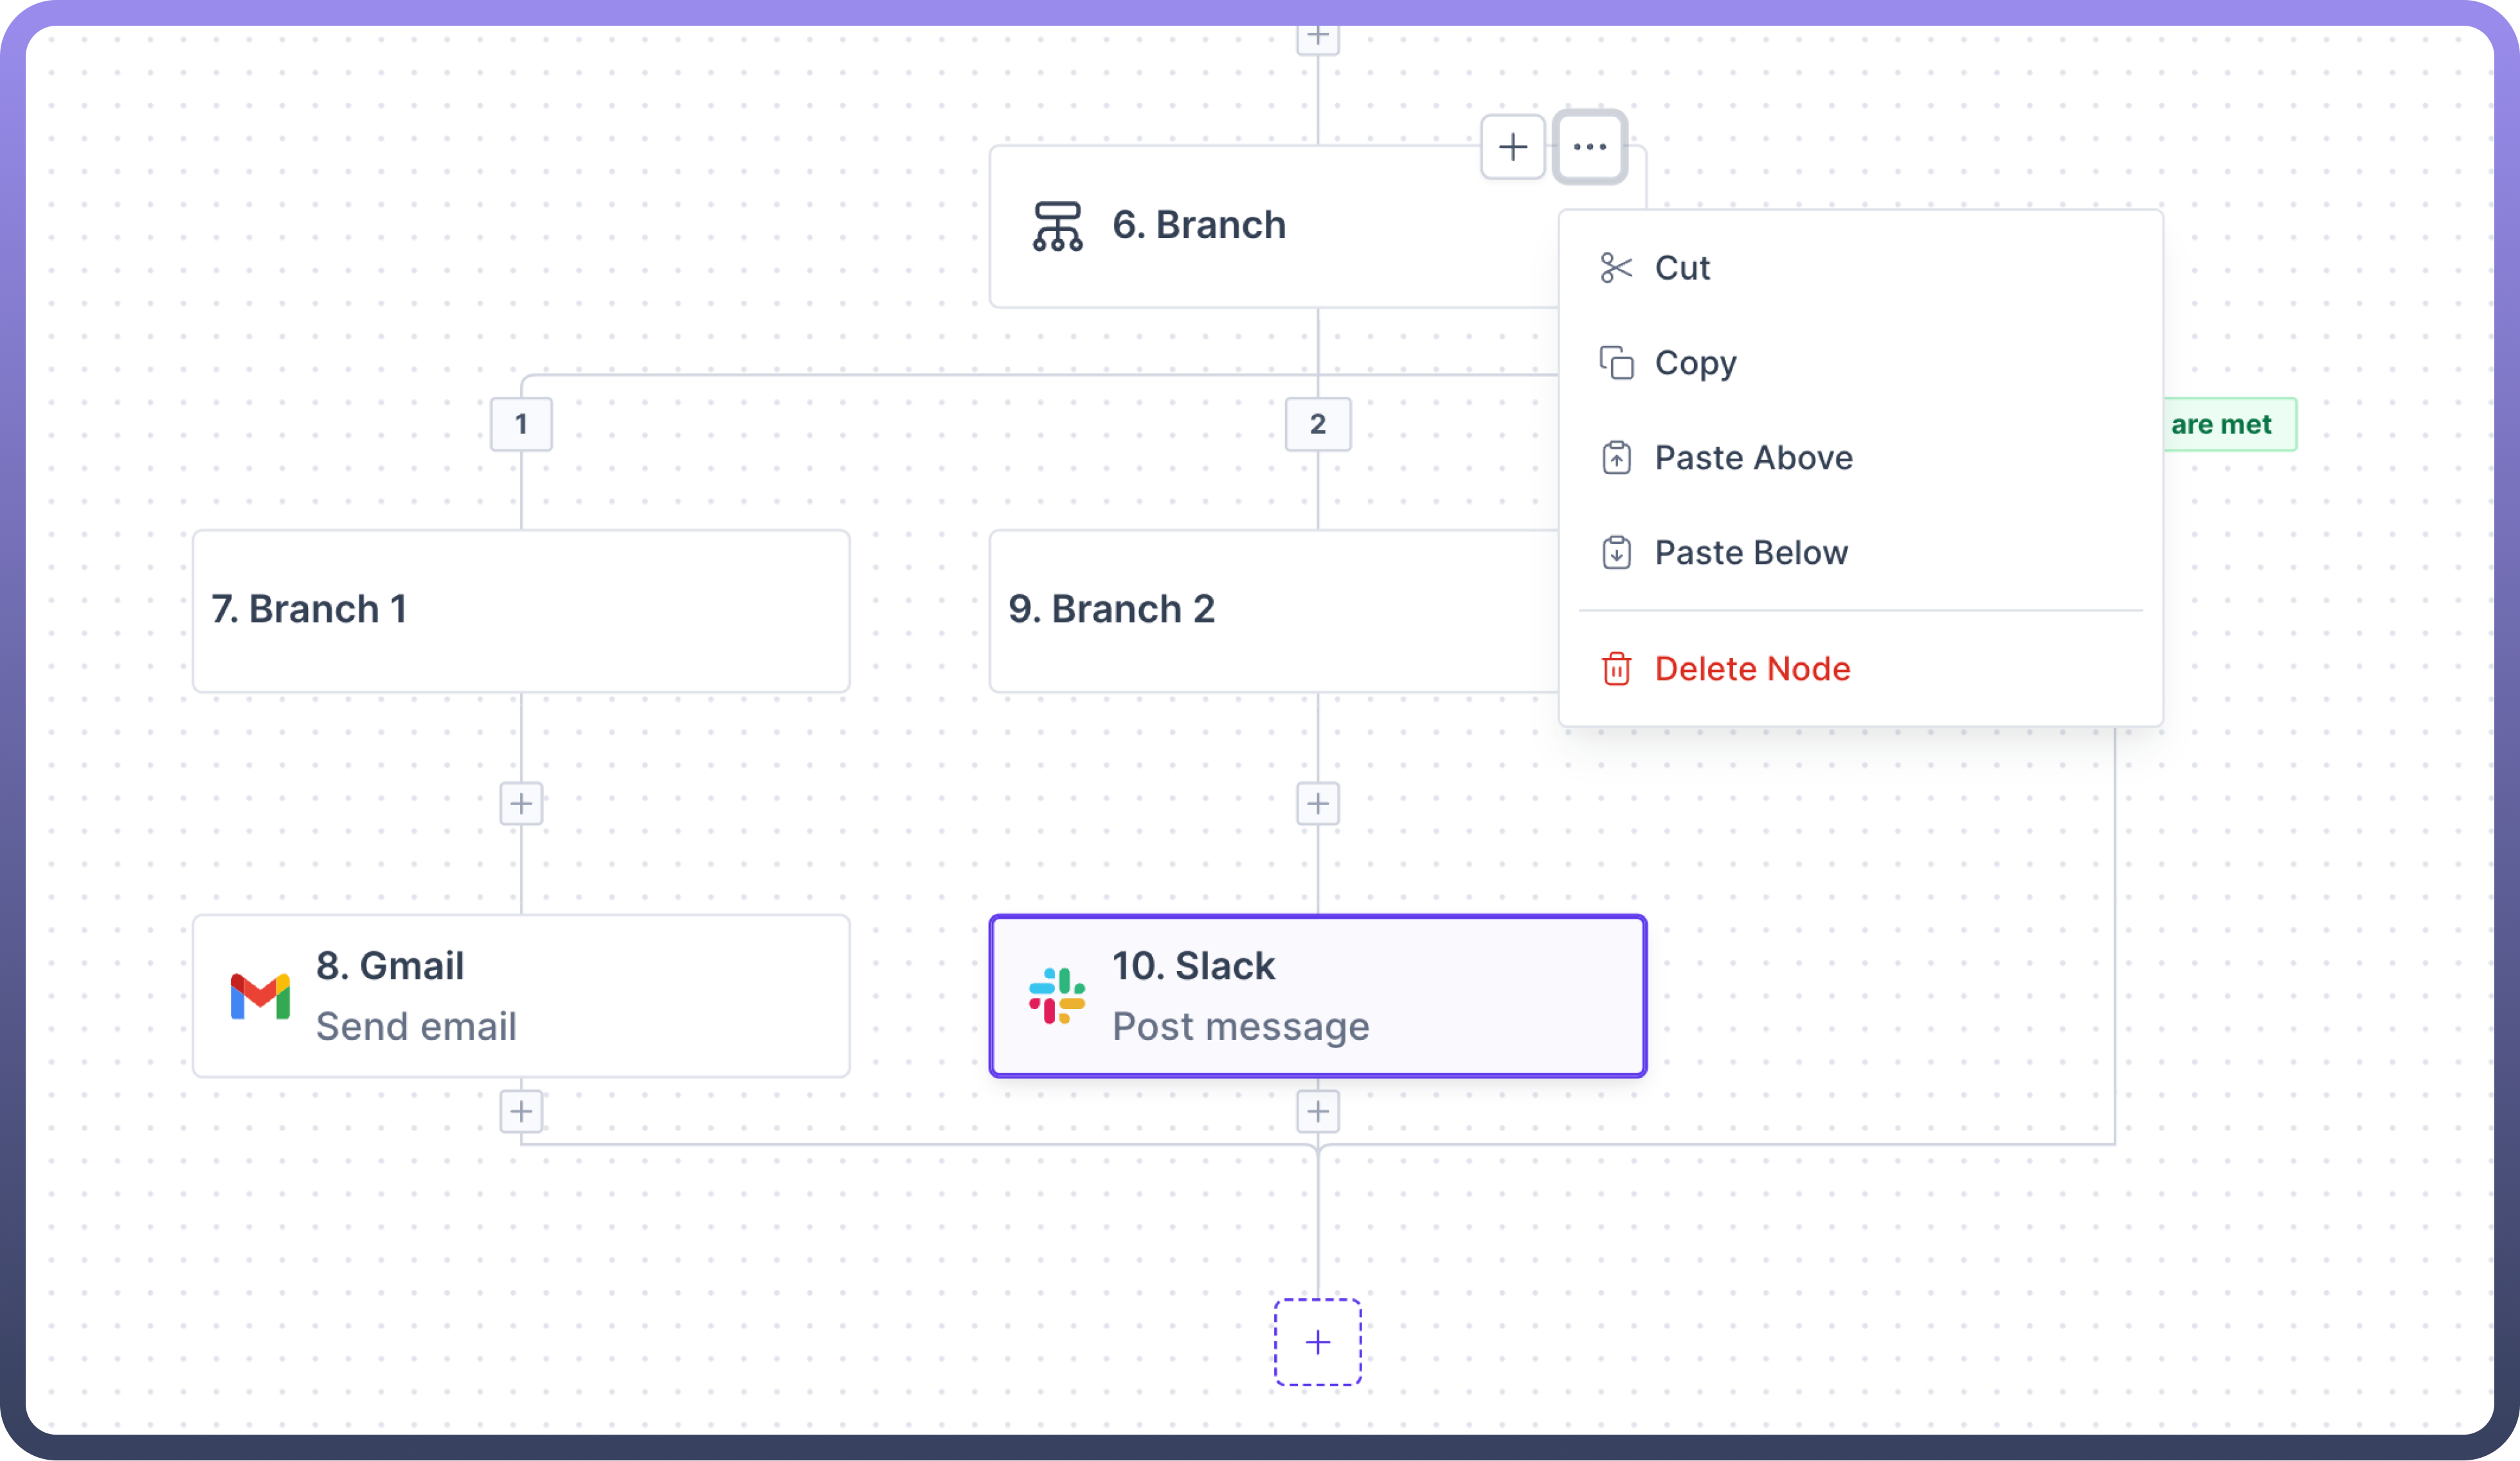The height and width of the screenshot is (1461, 2520).
Task: Click the Slack logo icon
Action: [1057, 996]
